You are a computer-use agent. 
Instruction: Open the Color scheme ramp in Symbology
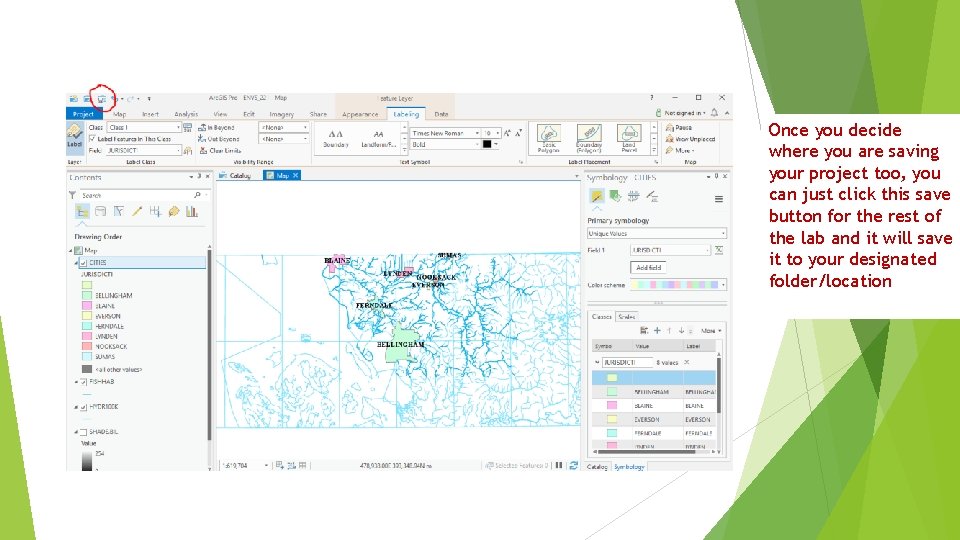[678, 285]
